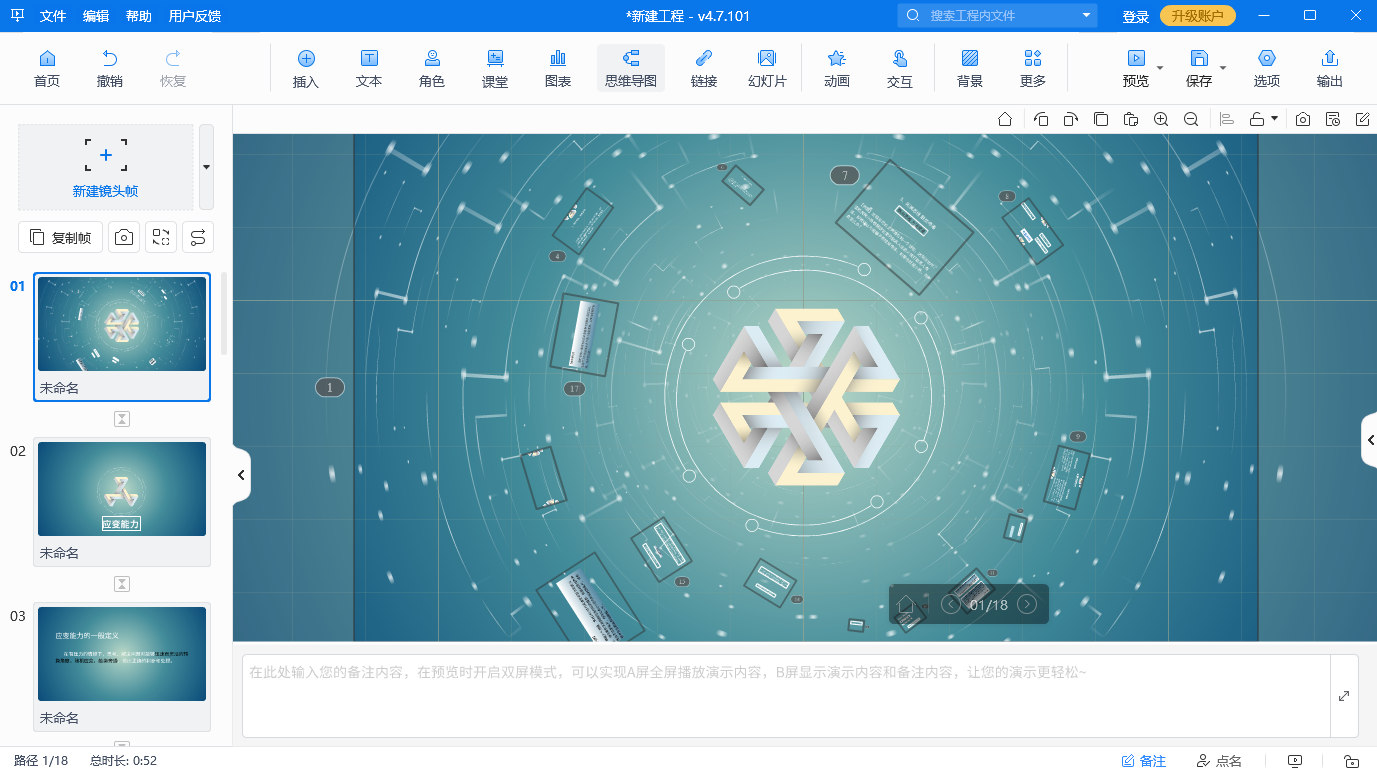Click the transition hourglass after frame 02
Image resolution: width=1377 pixels, height=772 pixels.
122,584
